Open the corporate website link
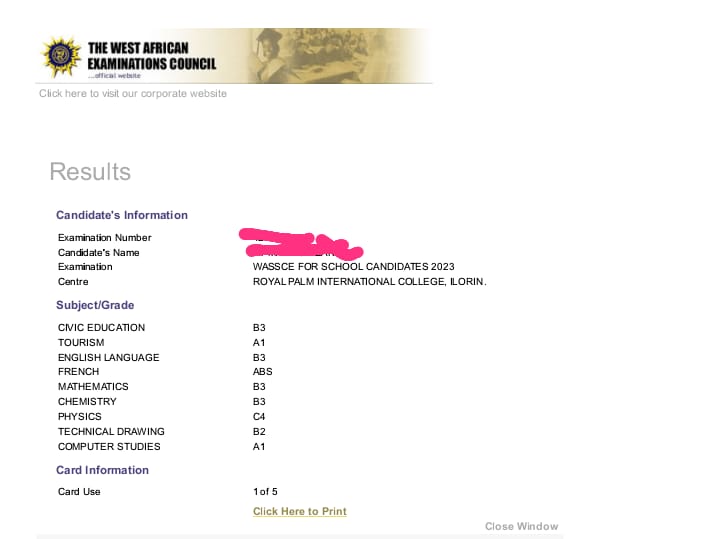720x539 pixels. pyautogui.click(x=133, y=94)
